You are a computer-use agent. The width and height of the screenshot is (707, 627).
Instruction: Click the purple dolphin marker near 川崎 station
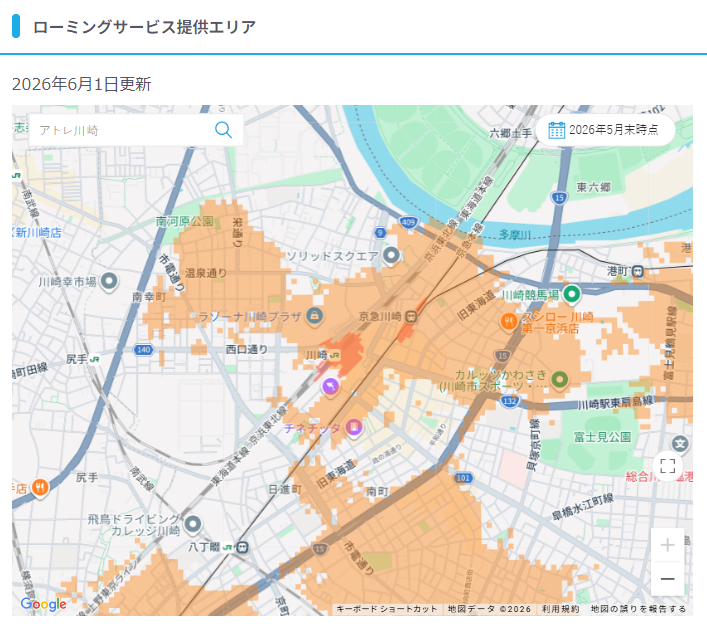point(331,387)
